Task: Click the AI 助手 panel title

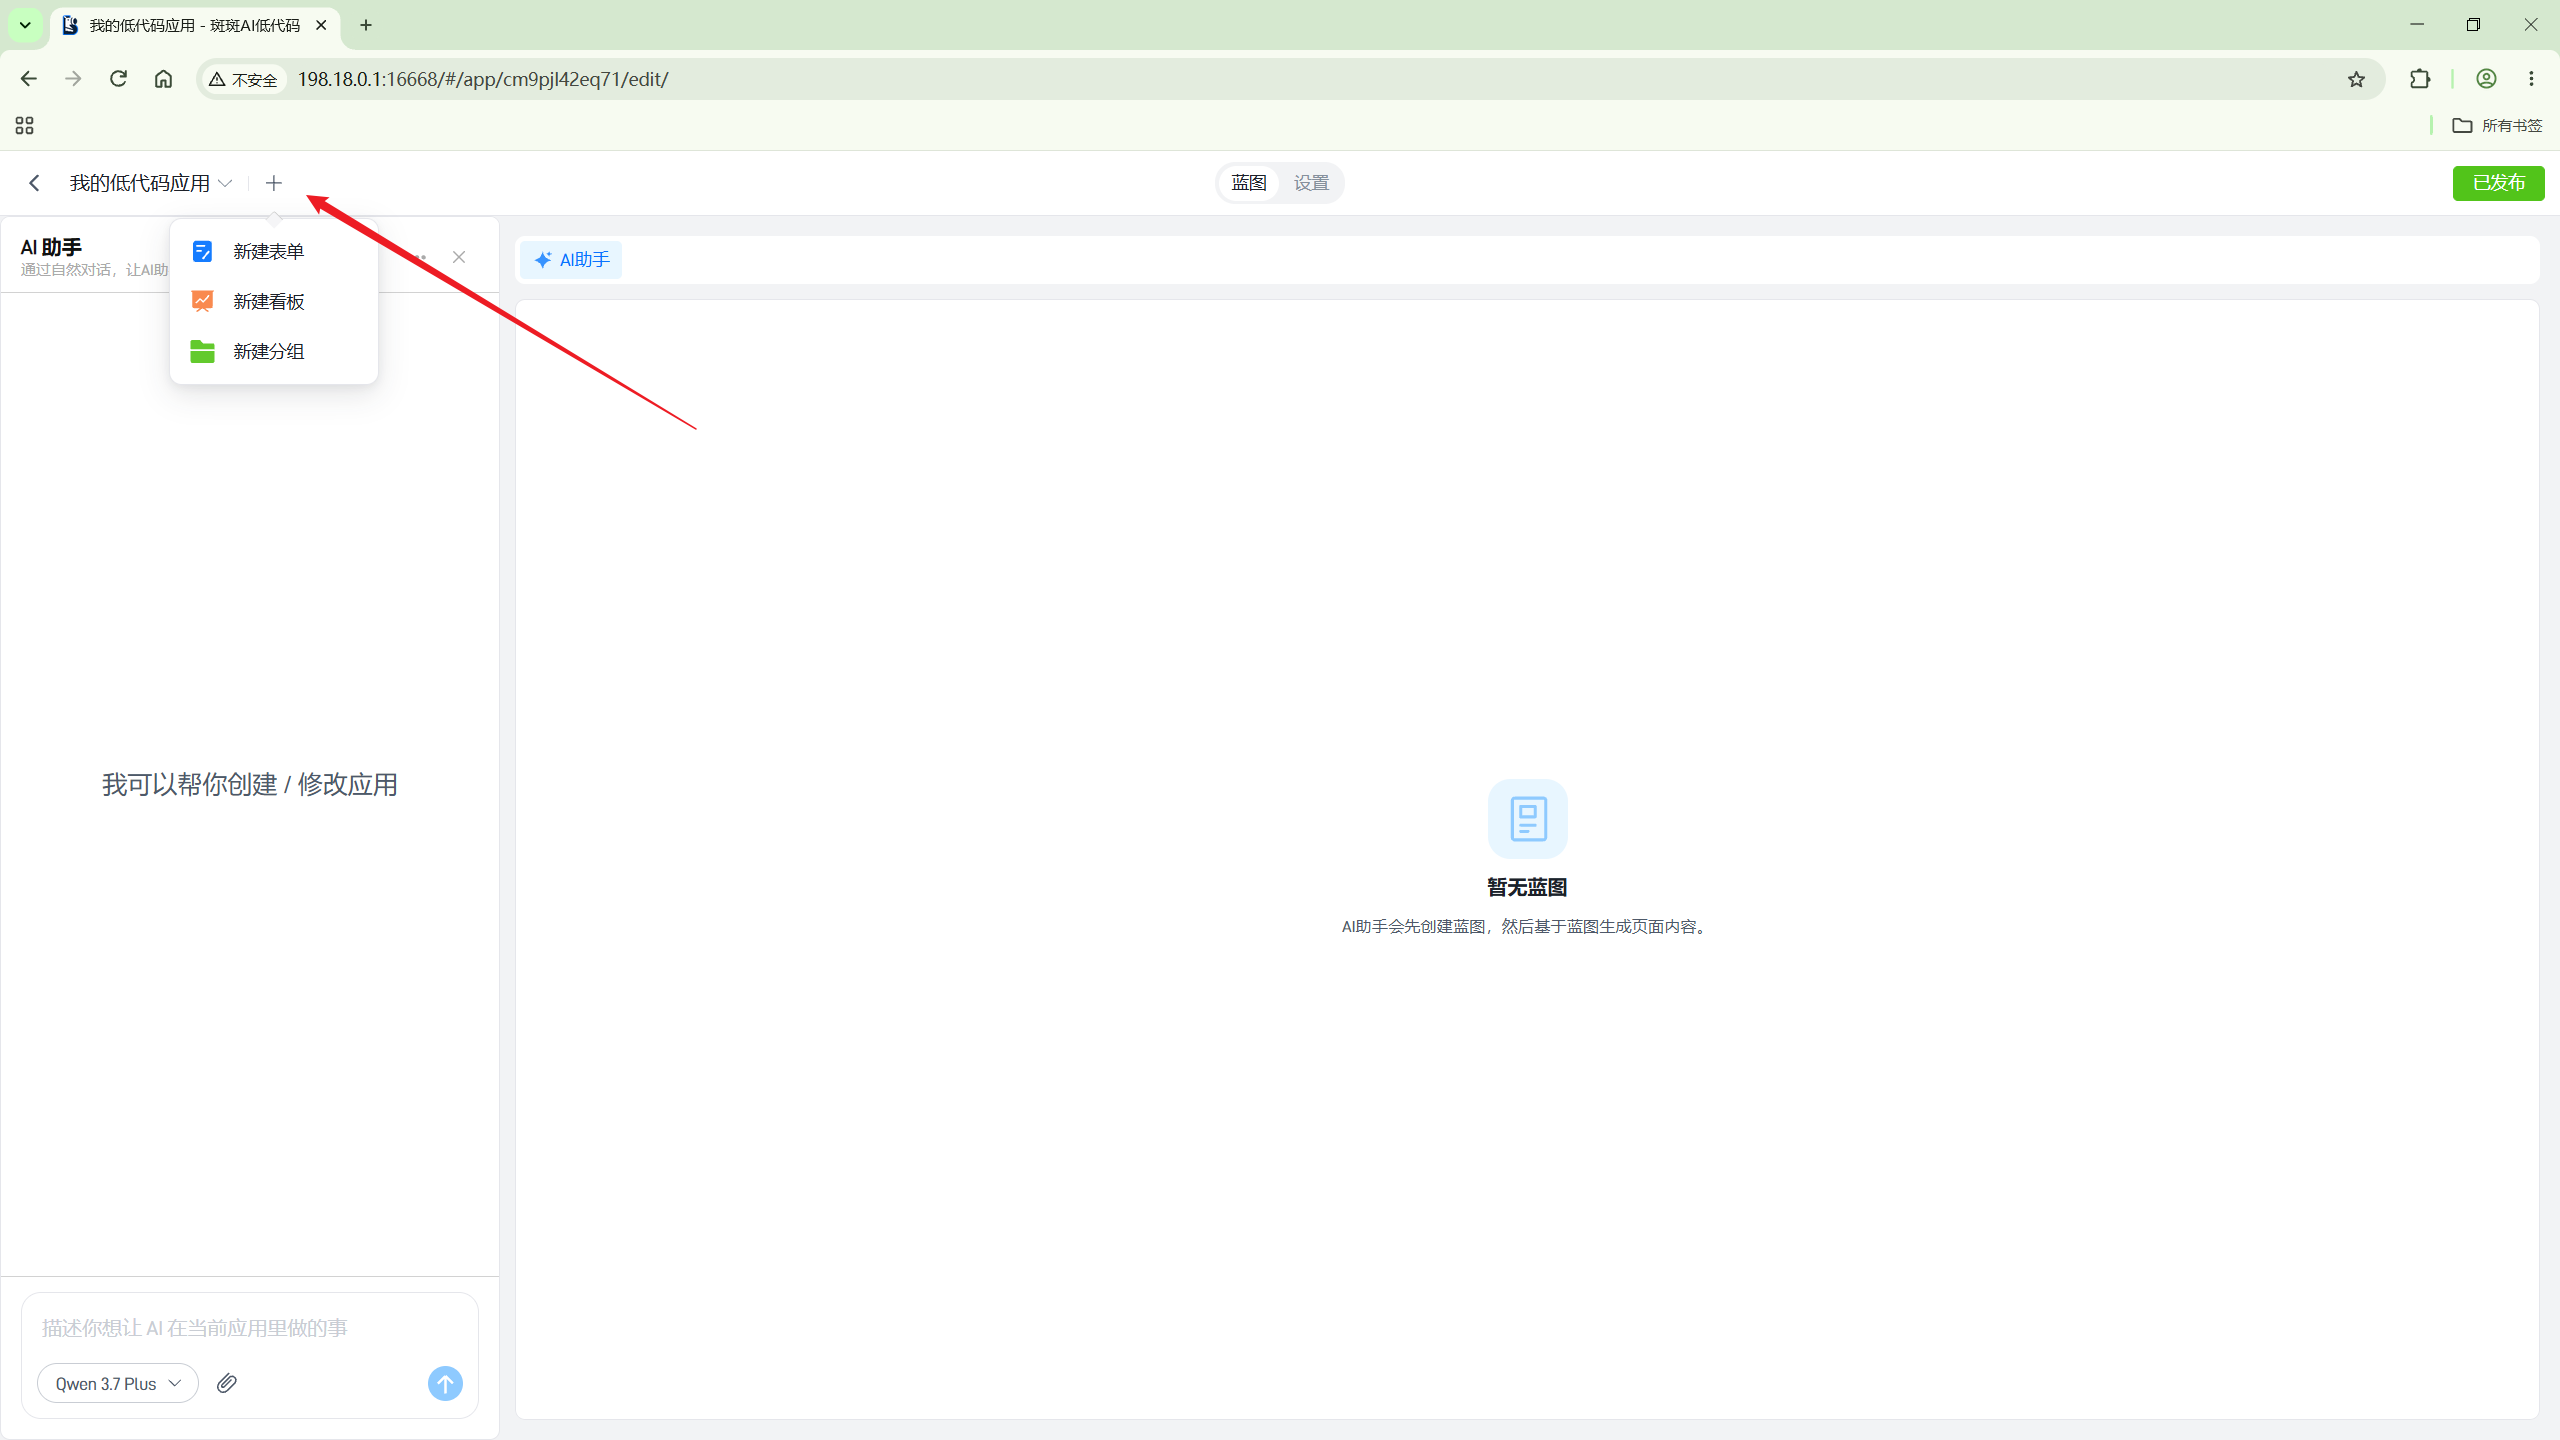Action: click(x=51, y=247)
